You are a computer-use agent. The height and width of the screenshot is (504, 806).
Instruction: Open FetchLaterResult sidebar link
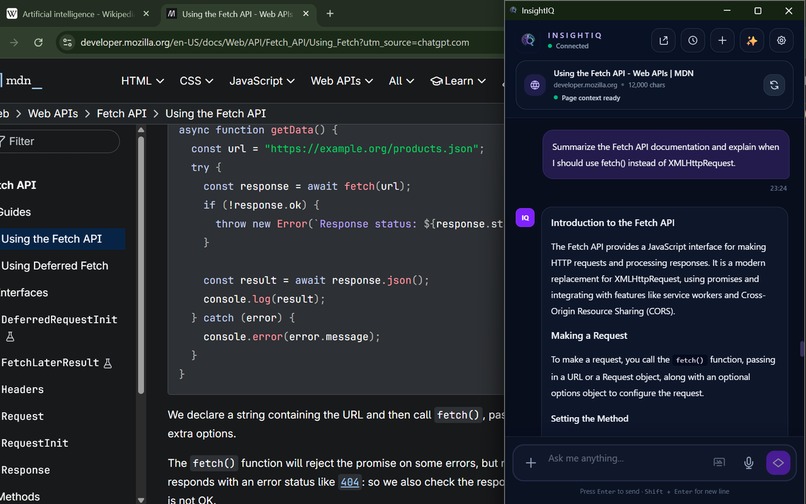(x=50, y=363)
